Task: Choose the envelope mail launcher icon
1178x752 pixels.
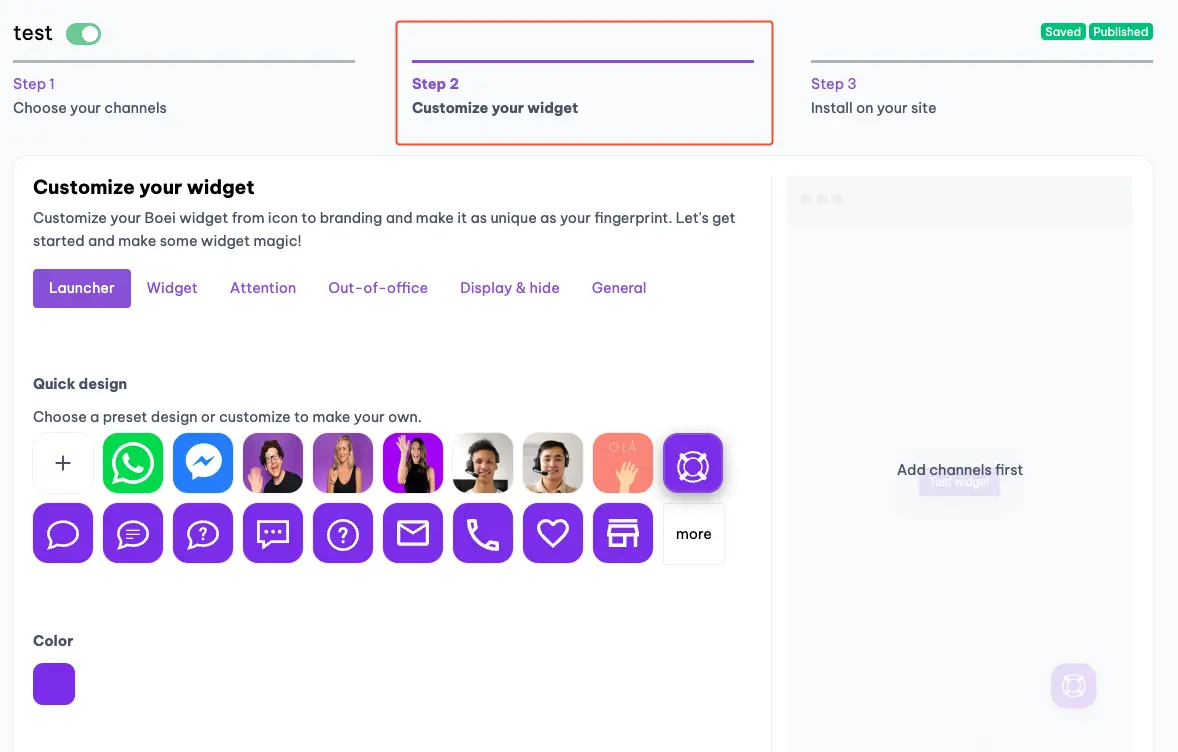Action: [413, 533]
